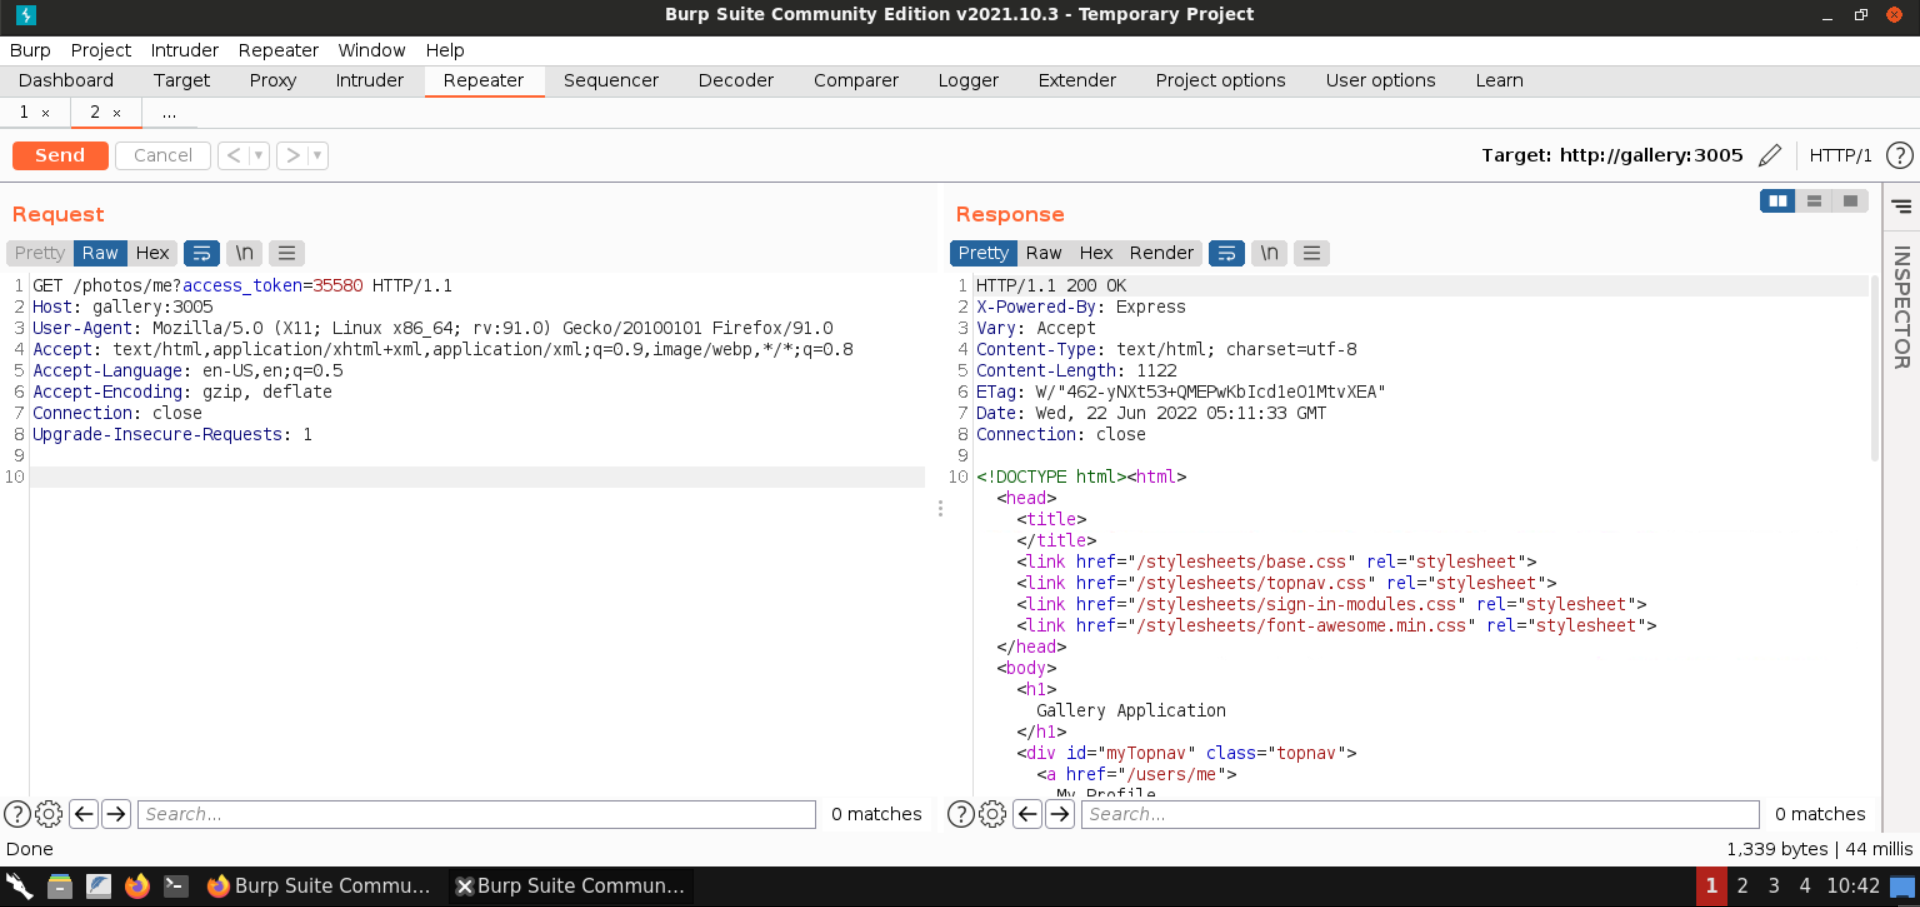Open request search settings gear icon
This screenshot has height=907, width=1920.
(48, 814)
